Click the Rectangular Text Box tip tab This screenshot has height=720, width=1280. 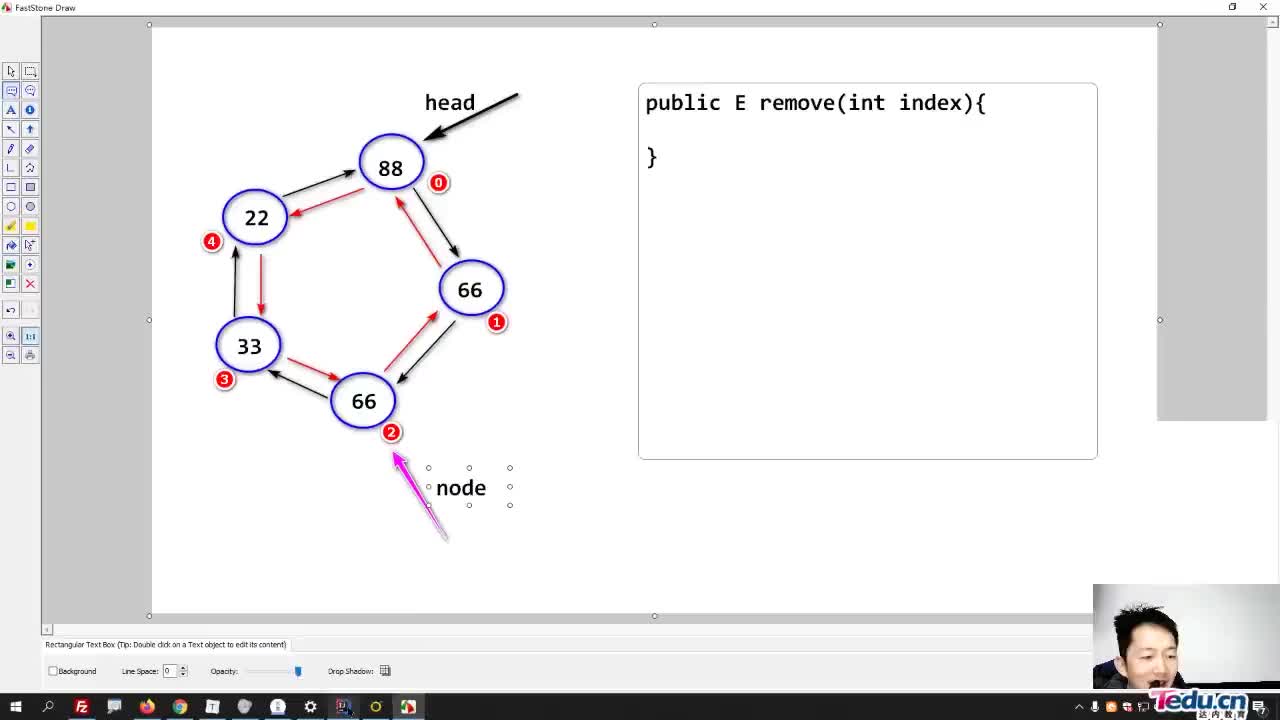166,644
